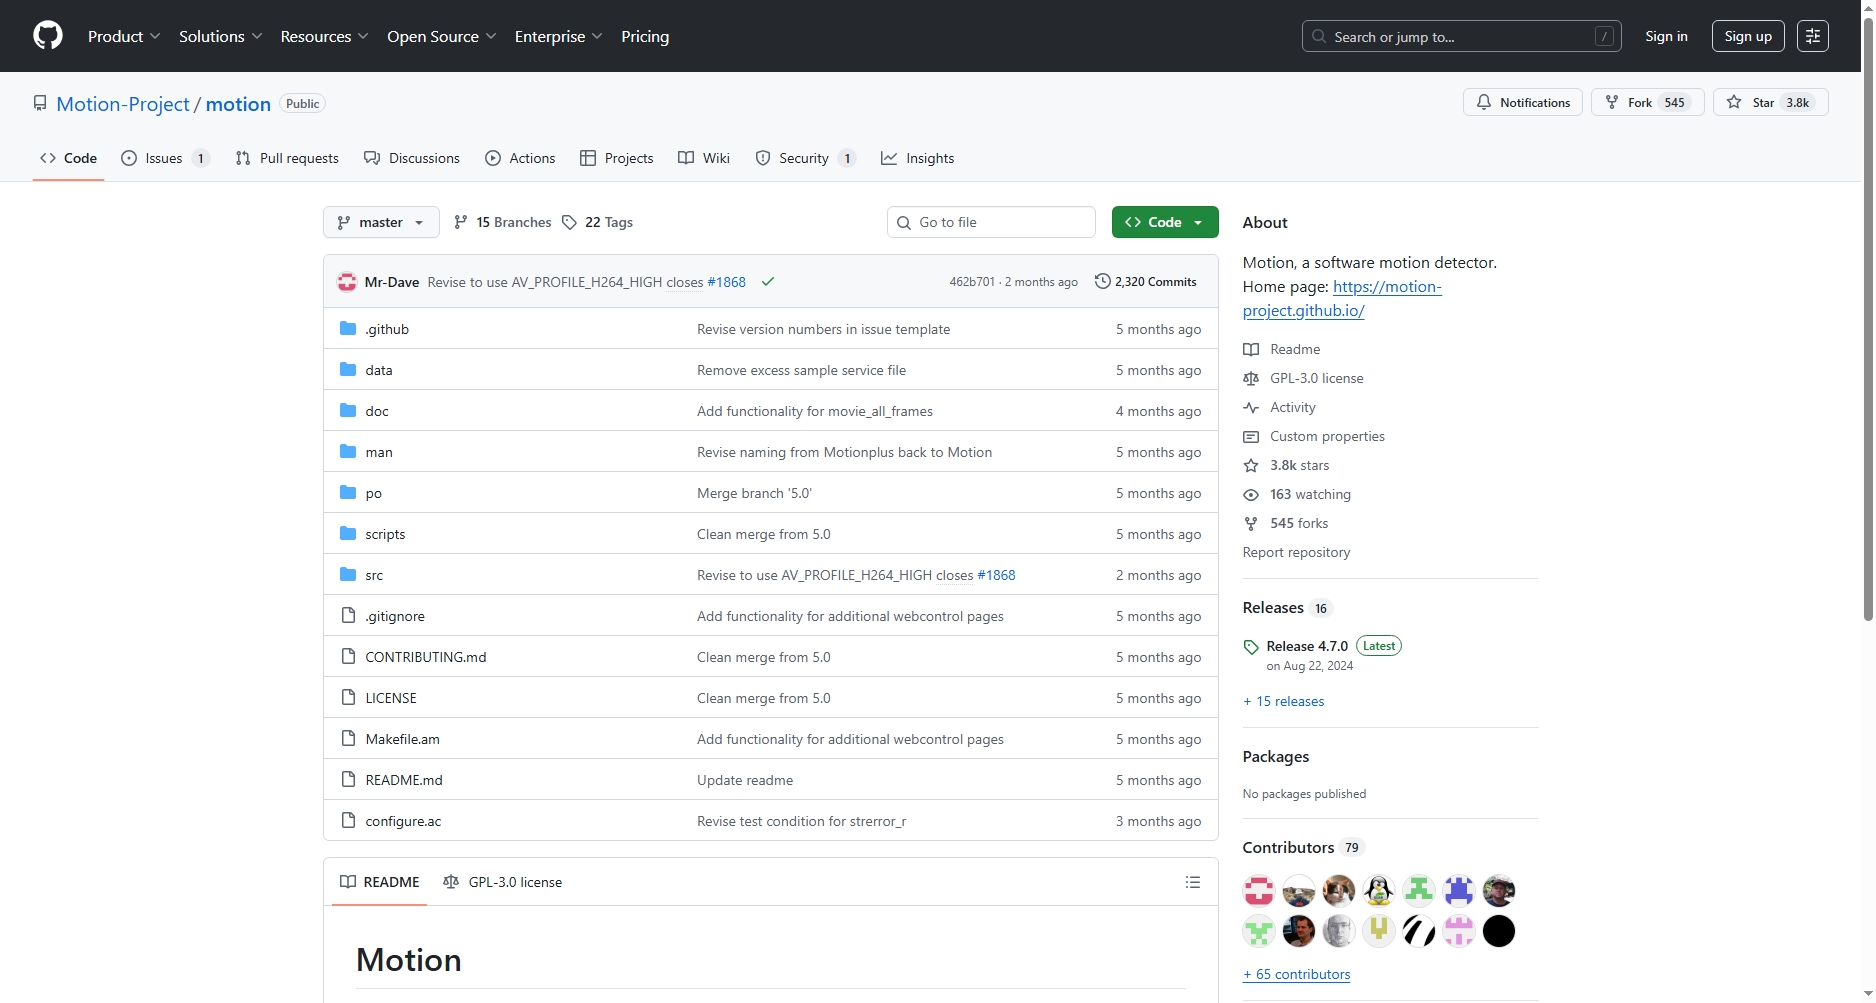The image size is (1876, 1003).
Task: Open the .gitignore file
Action: [x=395, y=616]
